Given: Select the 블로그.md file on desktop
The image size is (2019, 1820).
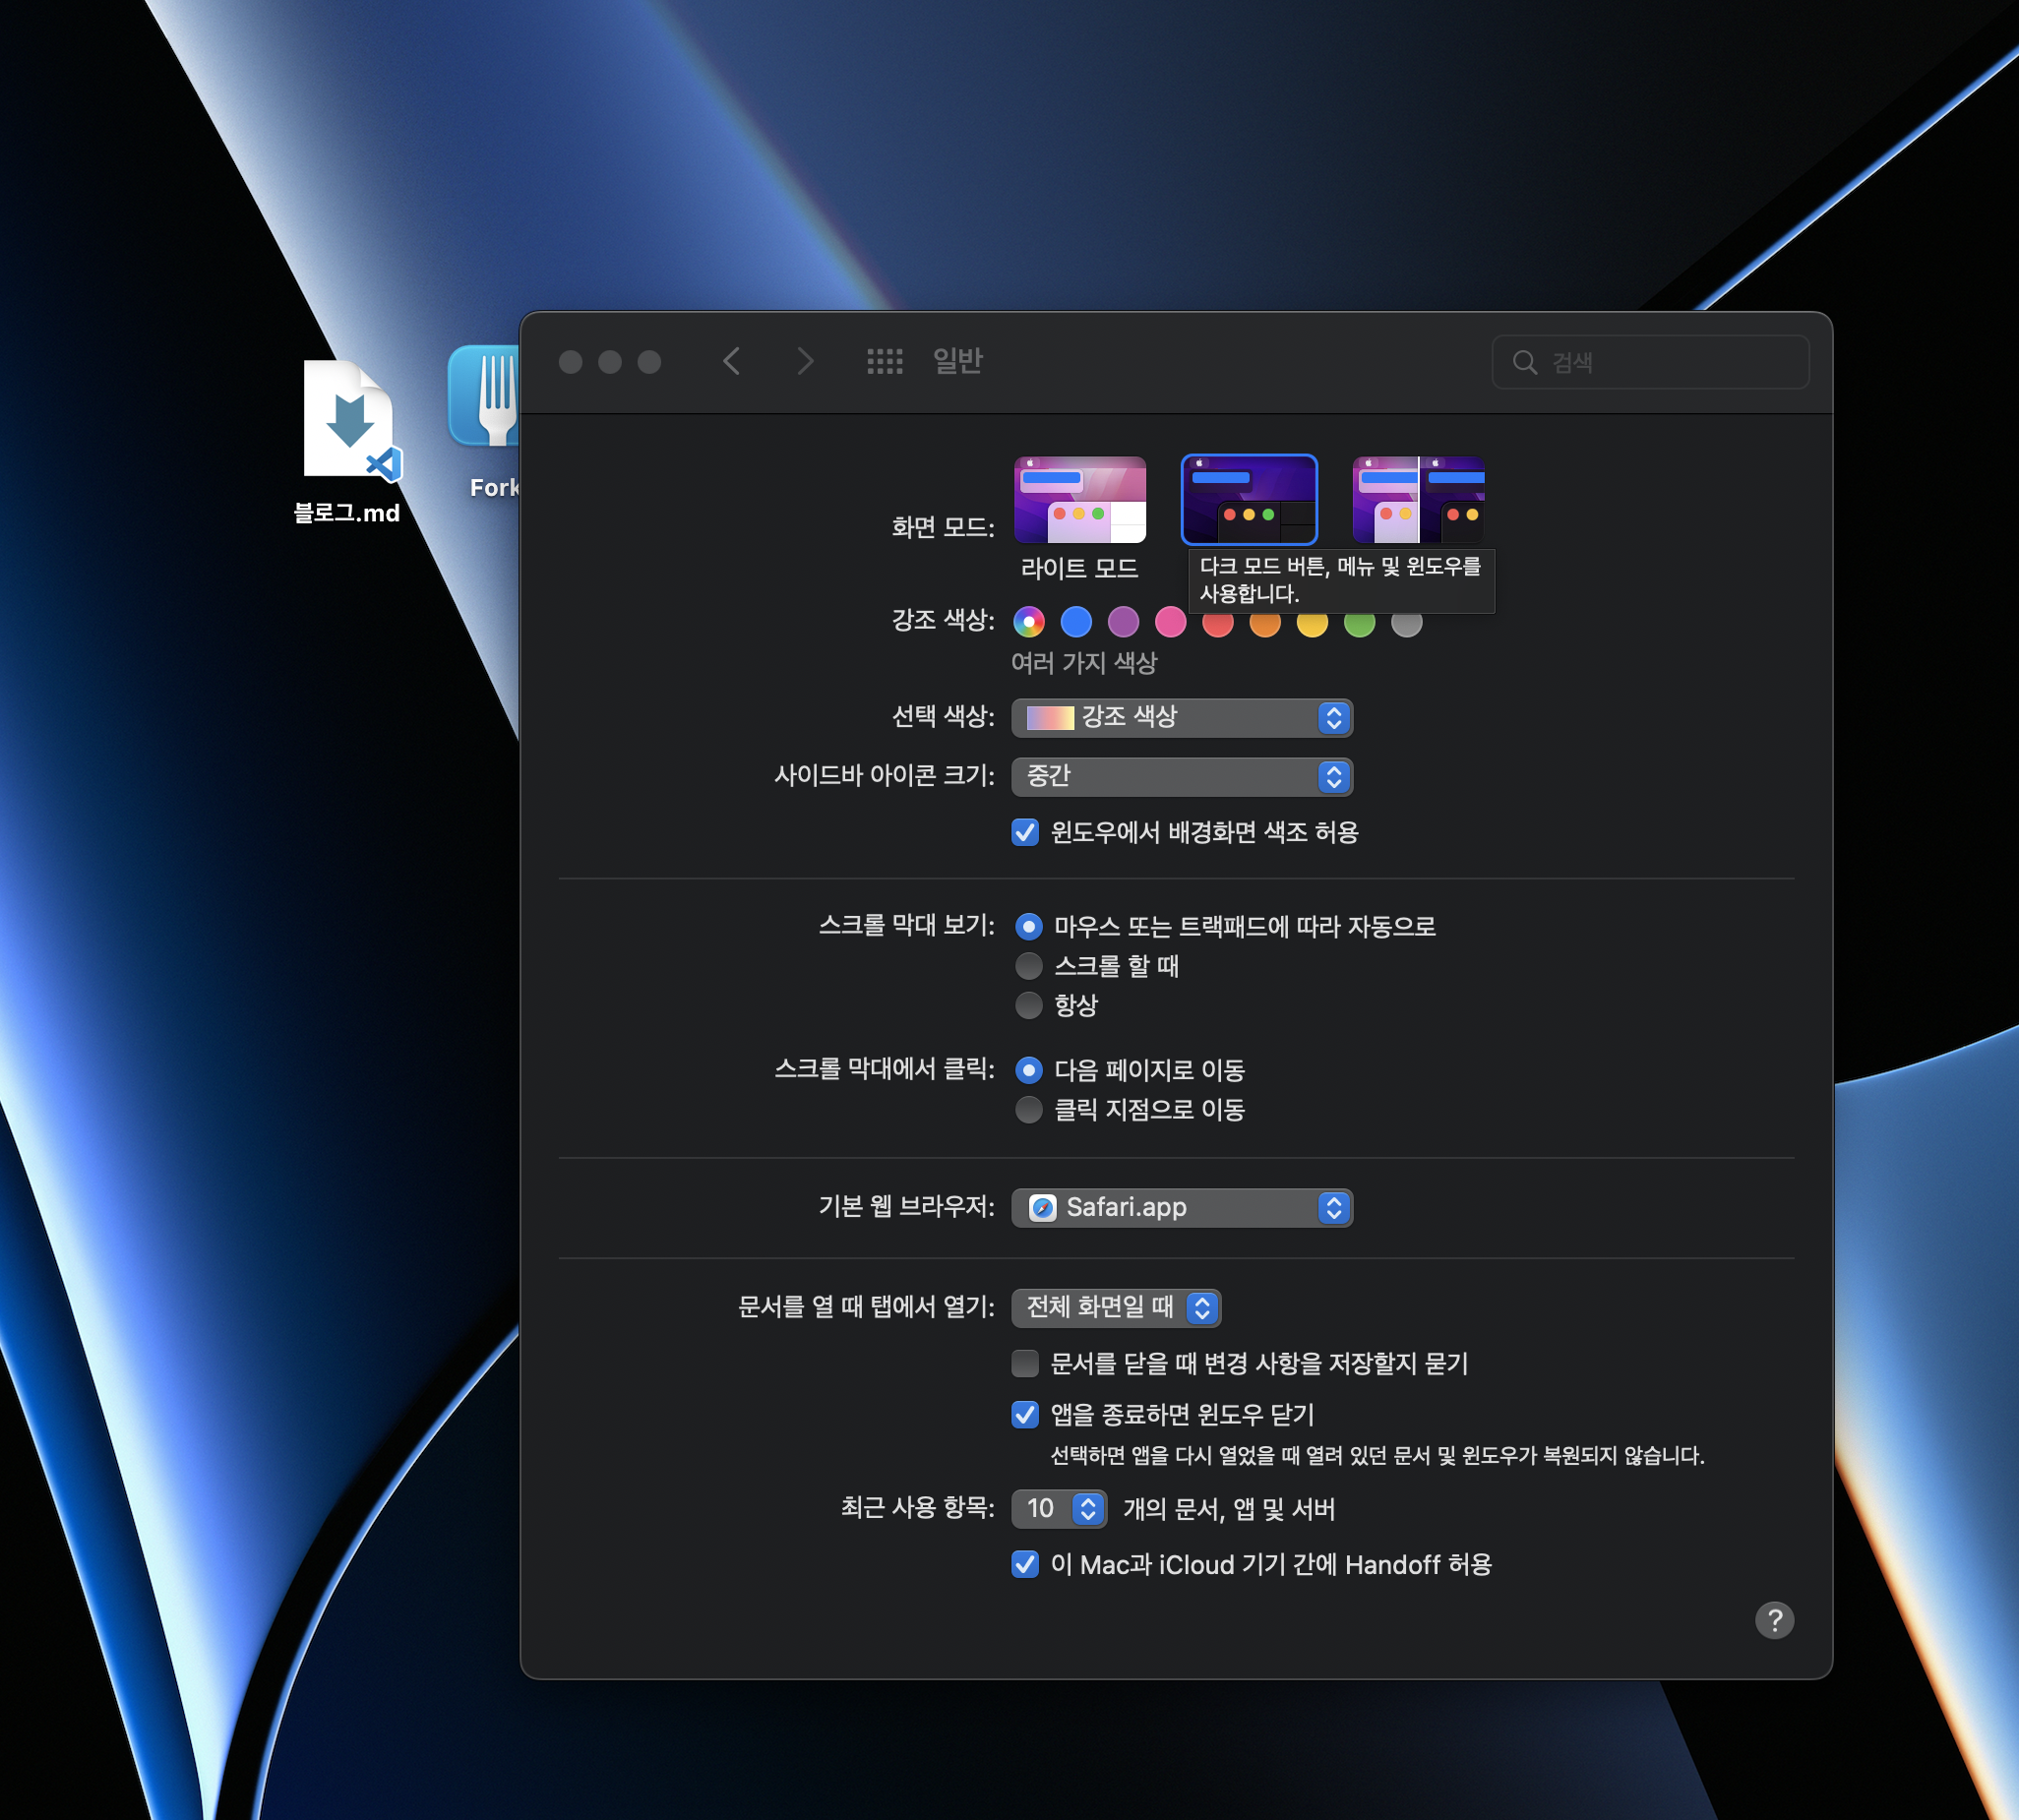Looking at the screenshot, I should pos(348,440).
